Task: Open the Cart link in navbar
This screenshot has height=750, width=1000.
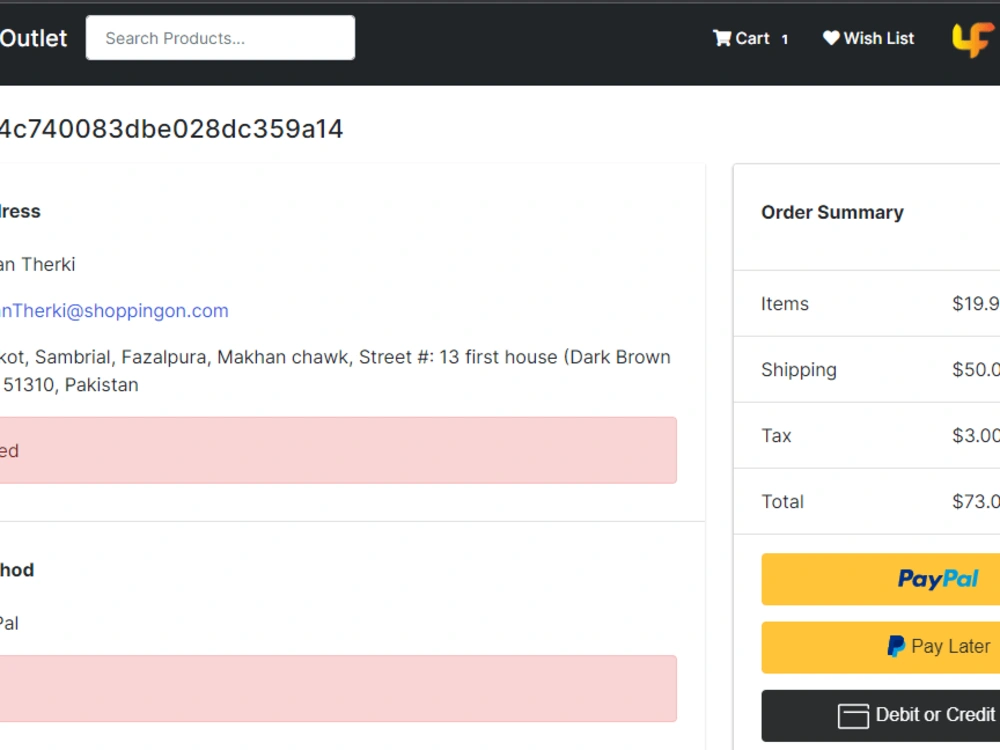Action: [751, 38]
